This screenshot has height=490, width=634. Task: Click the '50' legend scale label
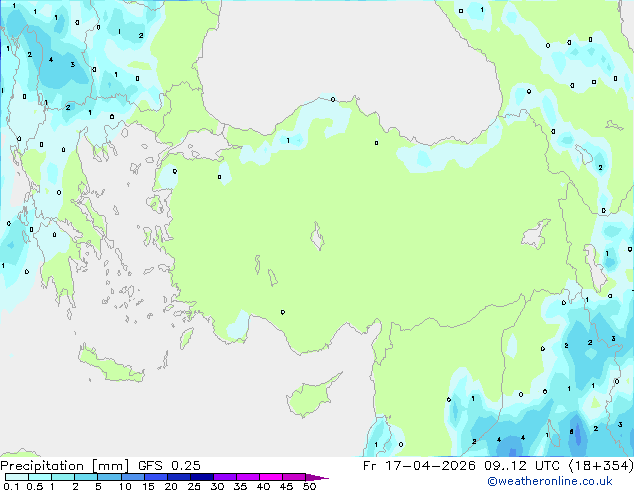pyautogui.click(x=309, y=486)
